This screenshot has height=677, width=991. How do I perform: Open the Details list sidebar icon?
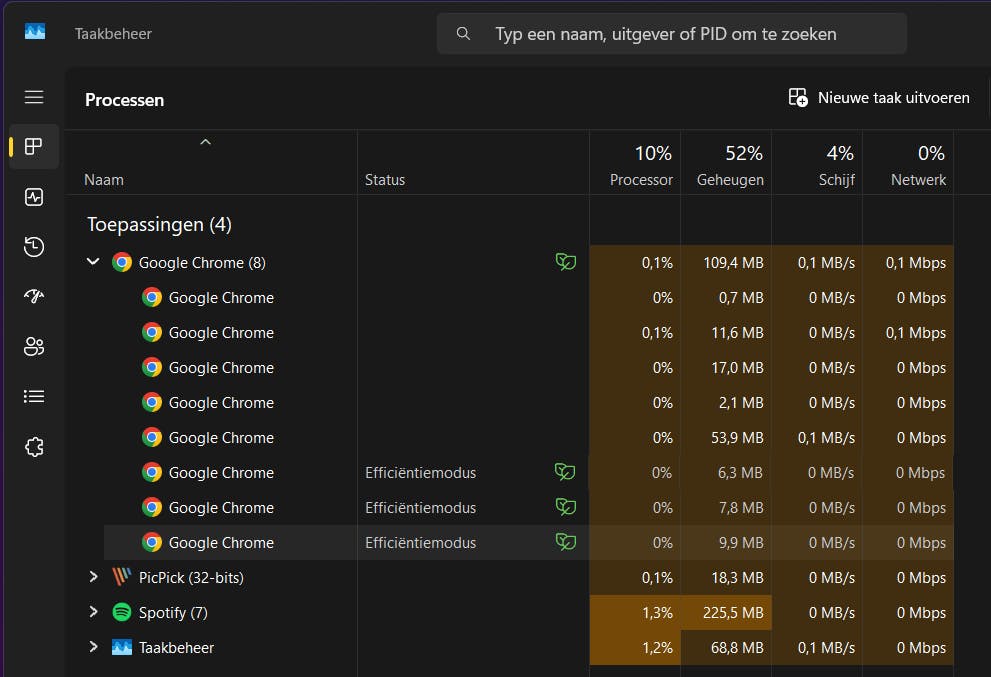click(34, 397)
